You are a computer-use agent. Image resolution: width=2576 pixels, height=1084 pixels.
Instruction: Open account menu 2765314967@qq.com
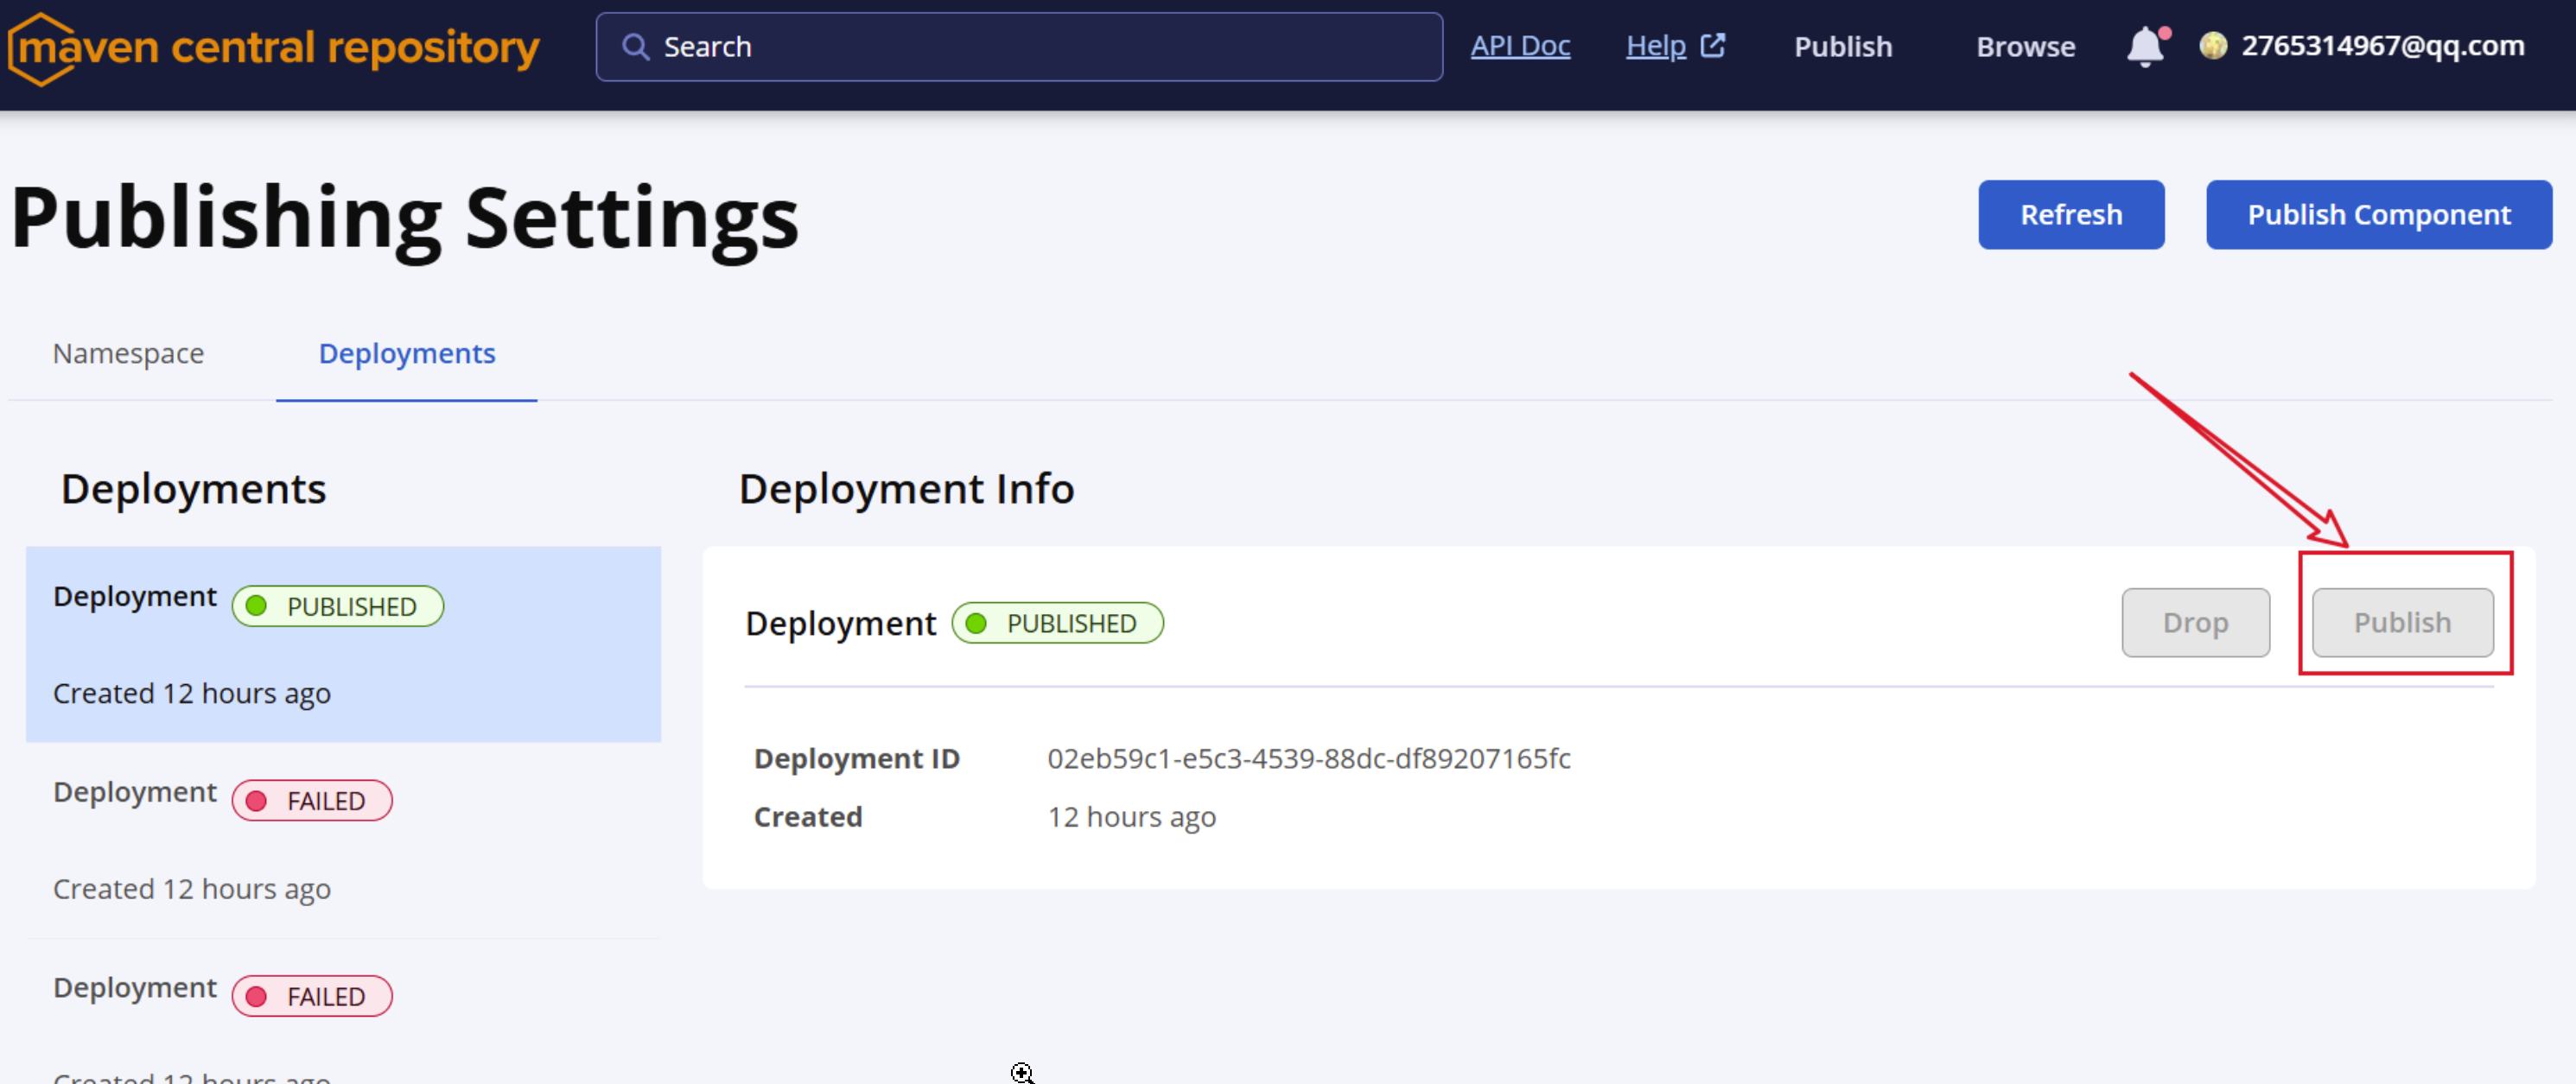click(2382, 46)
